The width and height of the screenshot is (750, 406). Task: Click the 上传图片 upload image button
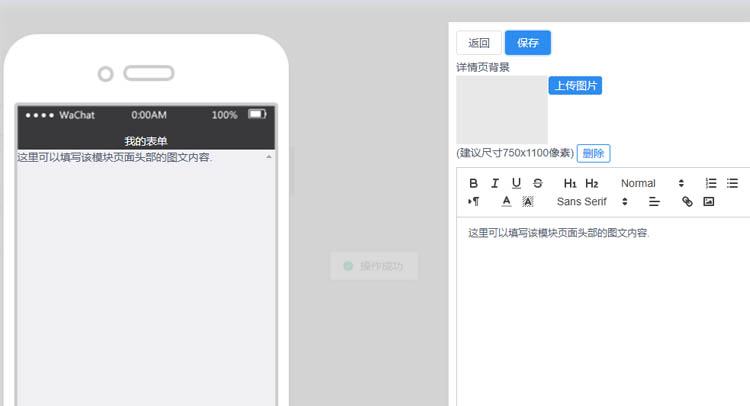coord(575,86)
